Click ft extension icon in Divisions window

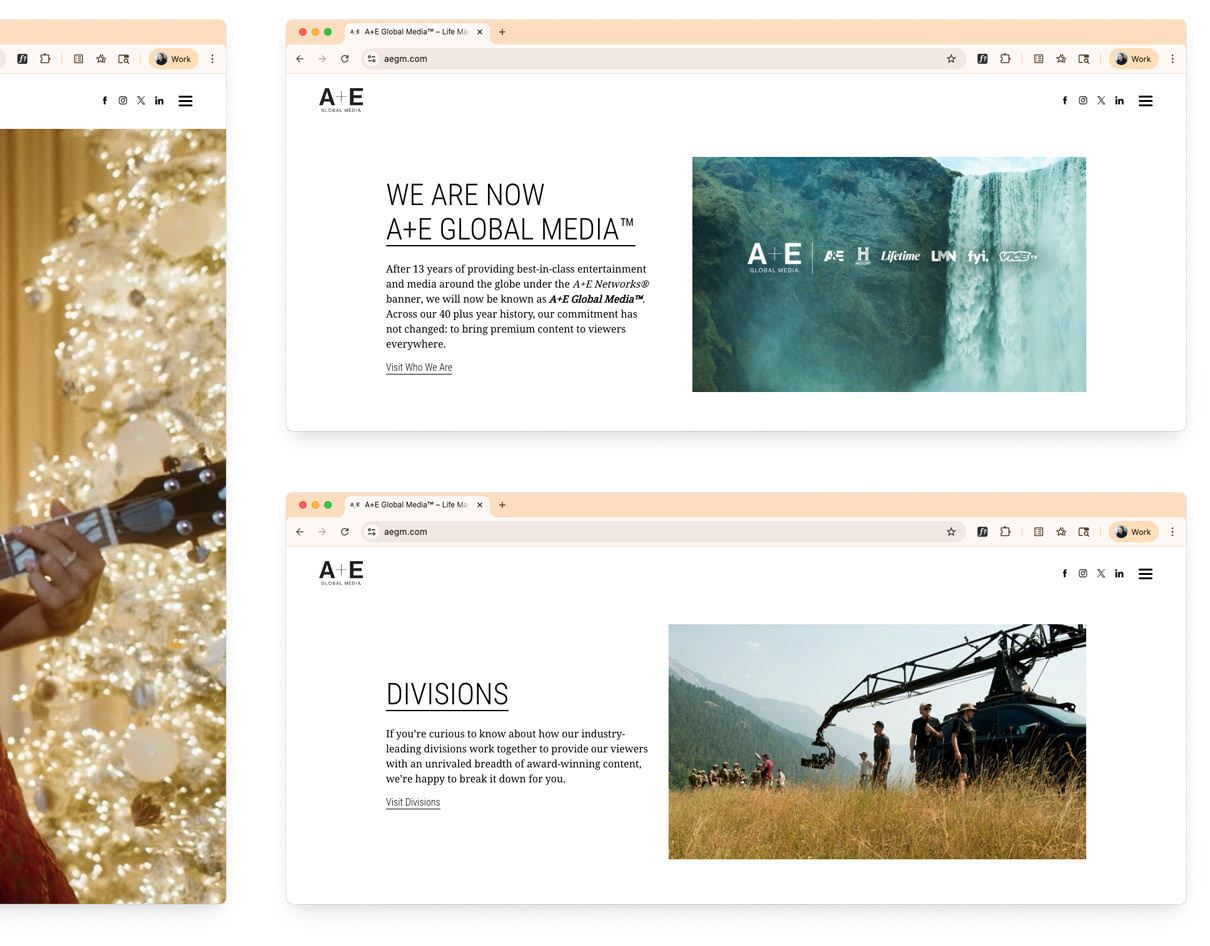(x=982, y=532)
